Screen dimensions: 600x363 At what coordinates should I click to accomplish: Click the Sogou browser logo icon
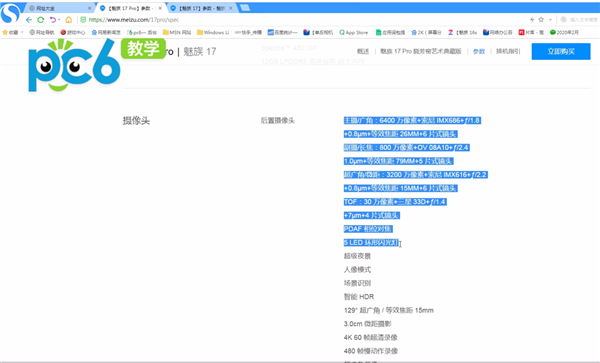[x=10, y=13]
